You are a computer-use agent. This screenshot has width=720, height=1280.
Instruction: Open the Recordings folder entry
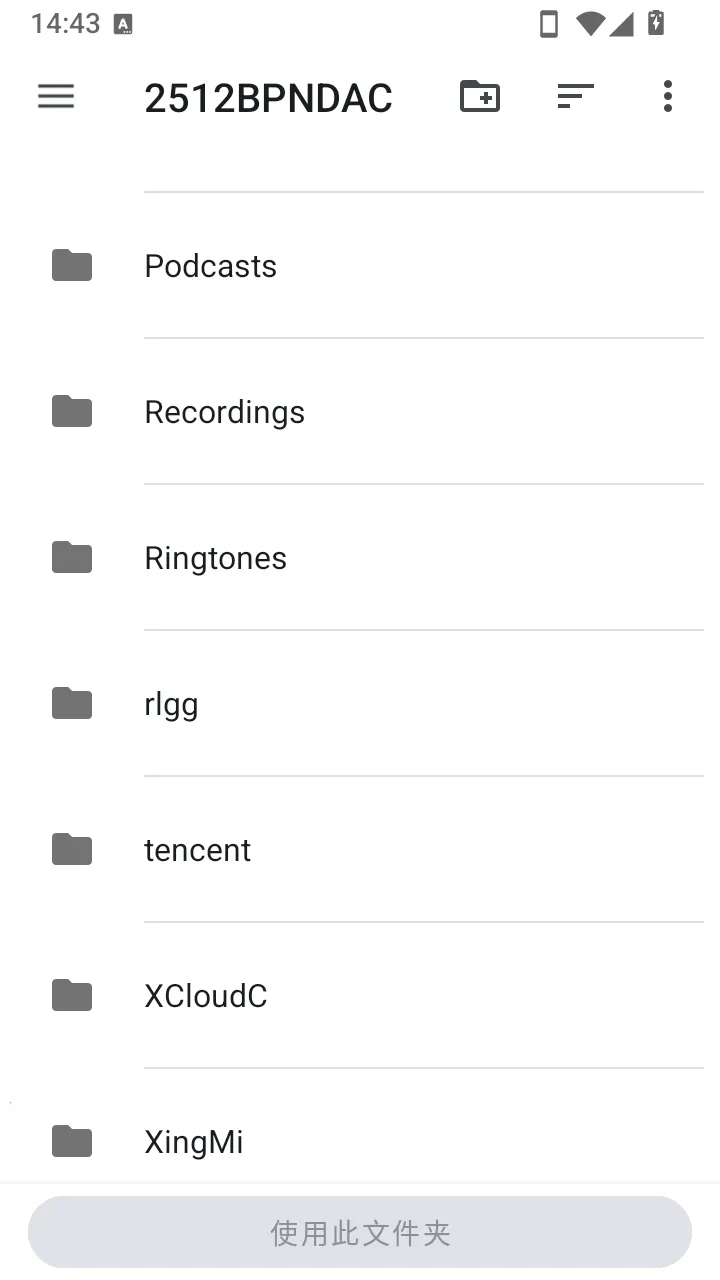point(360,411)
